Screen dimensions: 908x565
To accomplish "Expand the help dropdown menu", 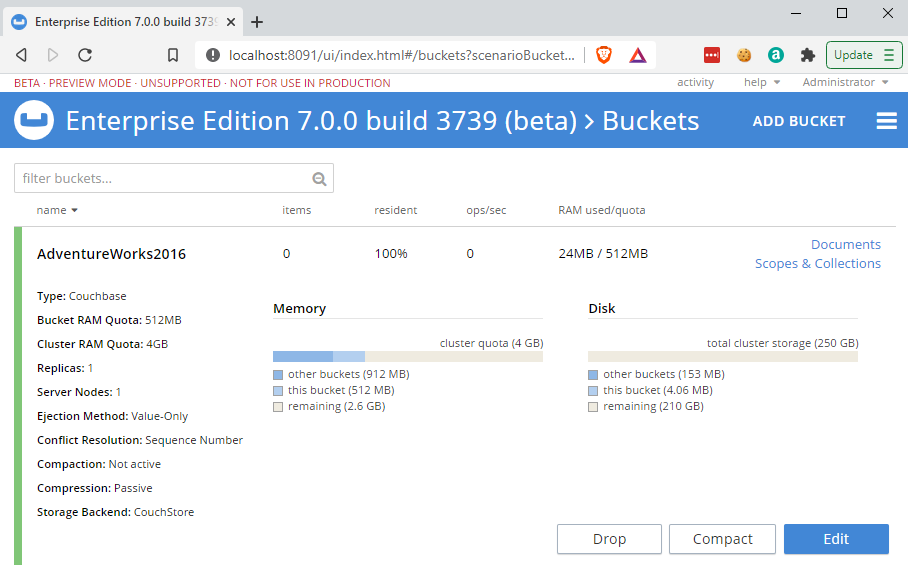I will [x=762, y=82].
